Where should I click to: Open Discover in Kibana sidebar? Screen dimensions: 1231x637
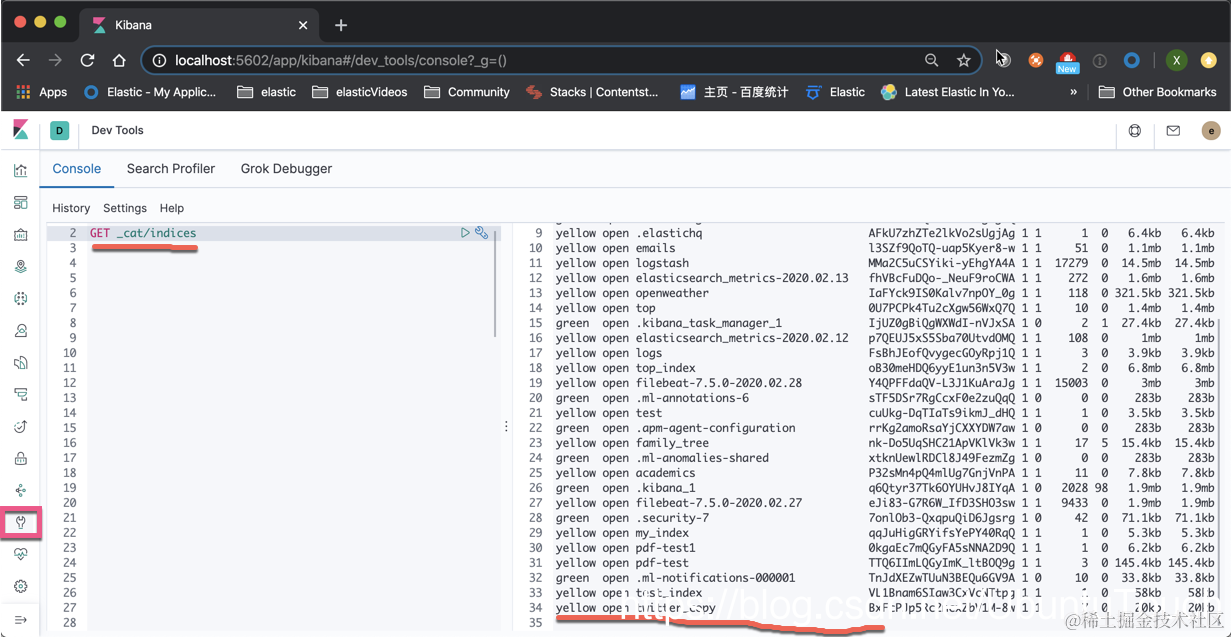[20, 171]
